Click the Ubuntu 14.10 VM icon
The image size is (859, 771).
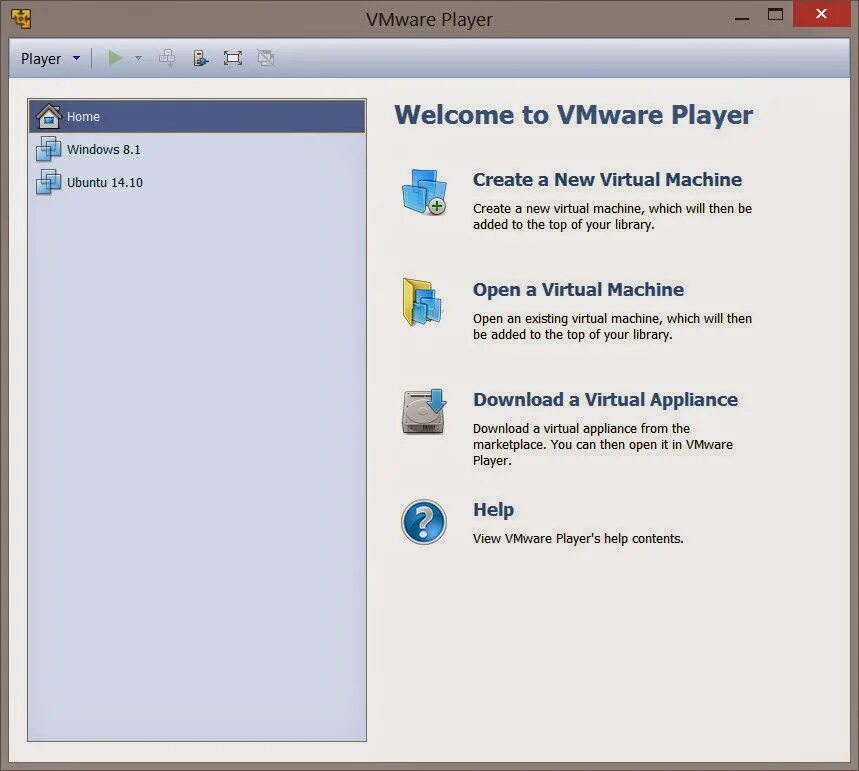pos(48,182)
